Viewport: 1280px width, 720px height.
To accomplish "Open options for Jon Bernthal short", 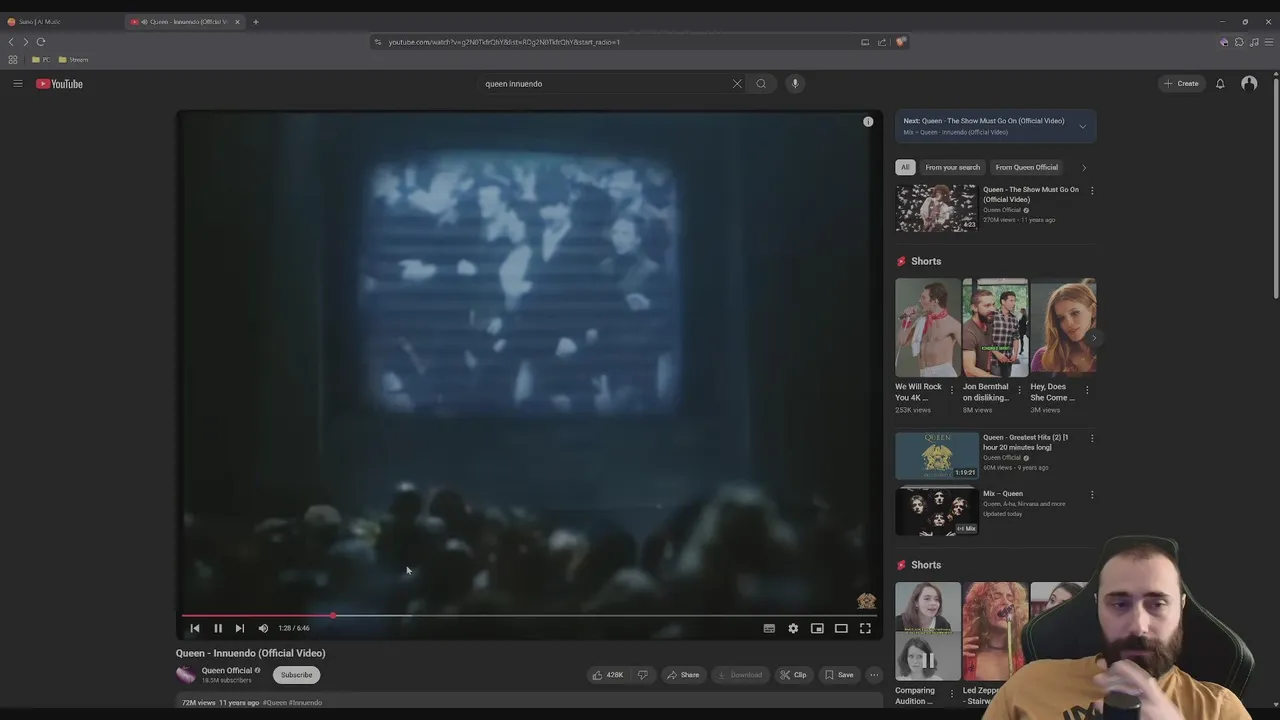I will [x=1019, y=390].
